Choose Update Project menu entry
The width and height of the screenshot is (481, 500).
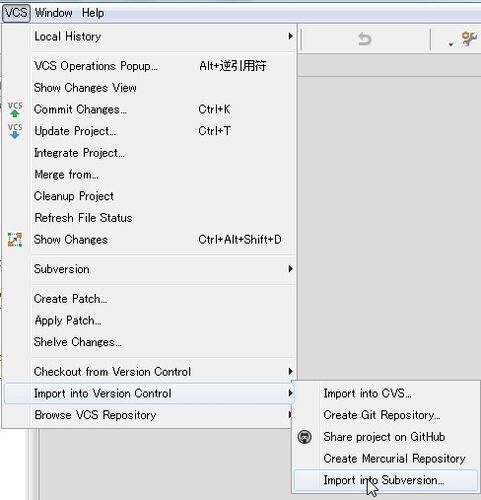coord(150,131)
